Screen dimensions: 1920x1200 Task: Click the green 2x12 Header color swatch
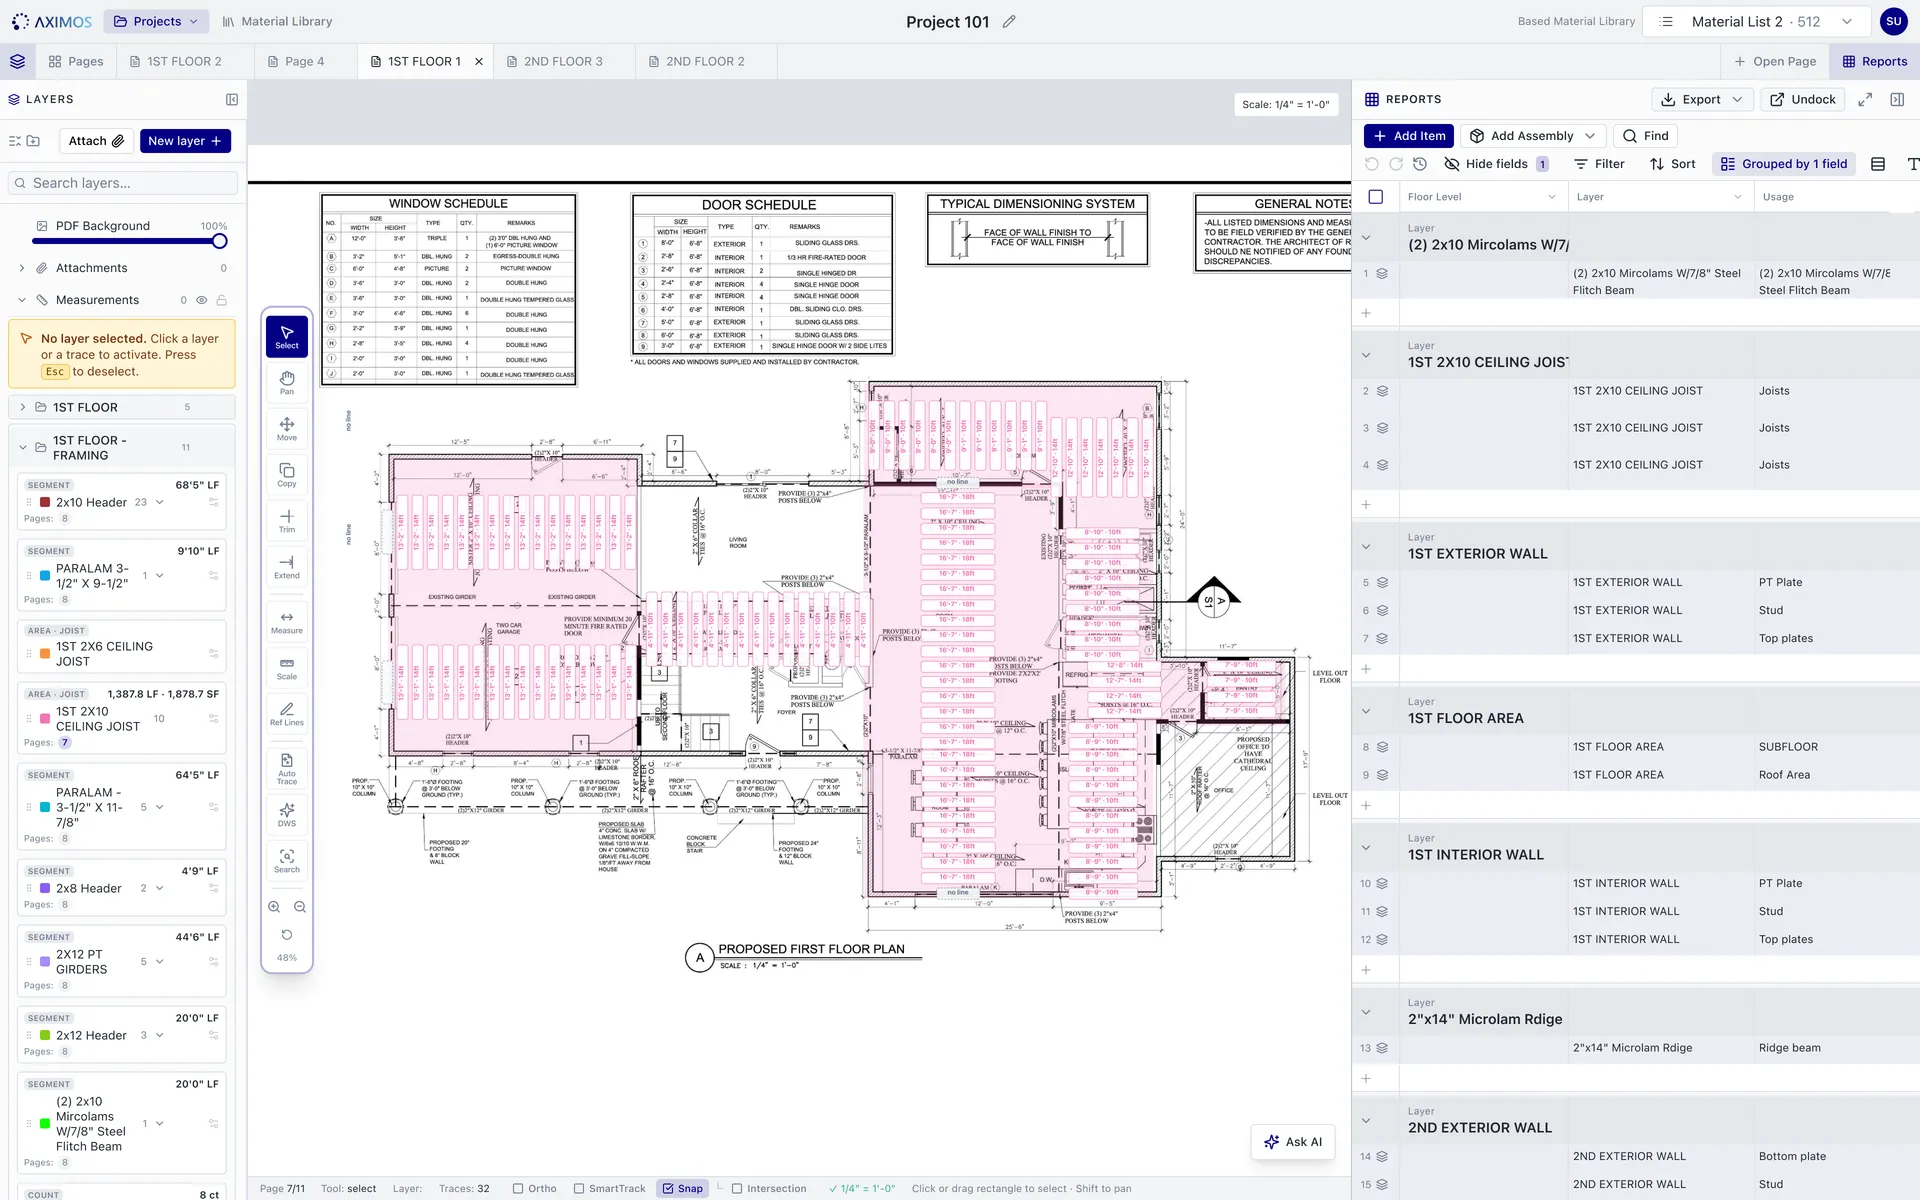[45, 1035]
